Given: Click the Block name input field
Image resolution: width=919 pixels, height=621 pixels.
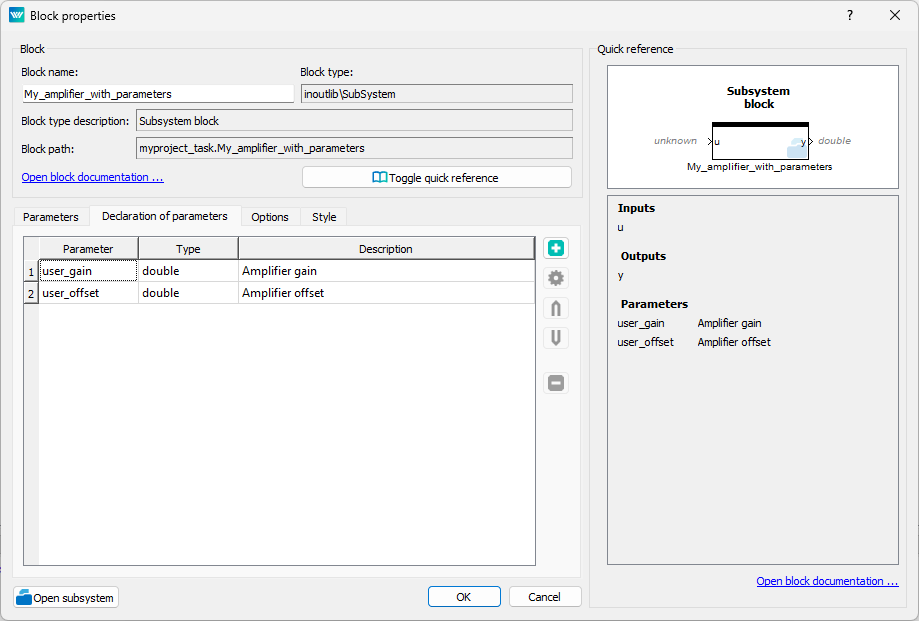Looking at the screenshot, I should tap(157, 94).
